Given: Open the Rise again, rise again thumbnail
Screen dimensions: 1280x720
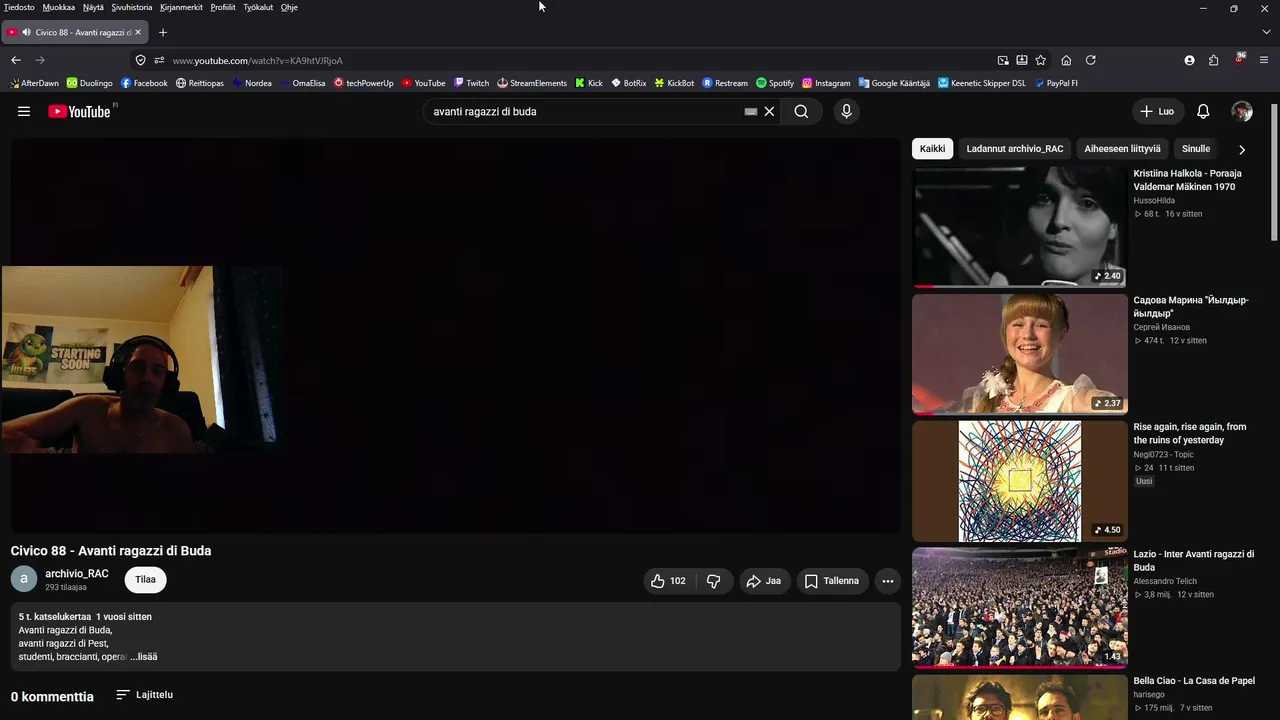Looking at the screenshot, I should [x=1019, y=481].
